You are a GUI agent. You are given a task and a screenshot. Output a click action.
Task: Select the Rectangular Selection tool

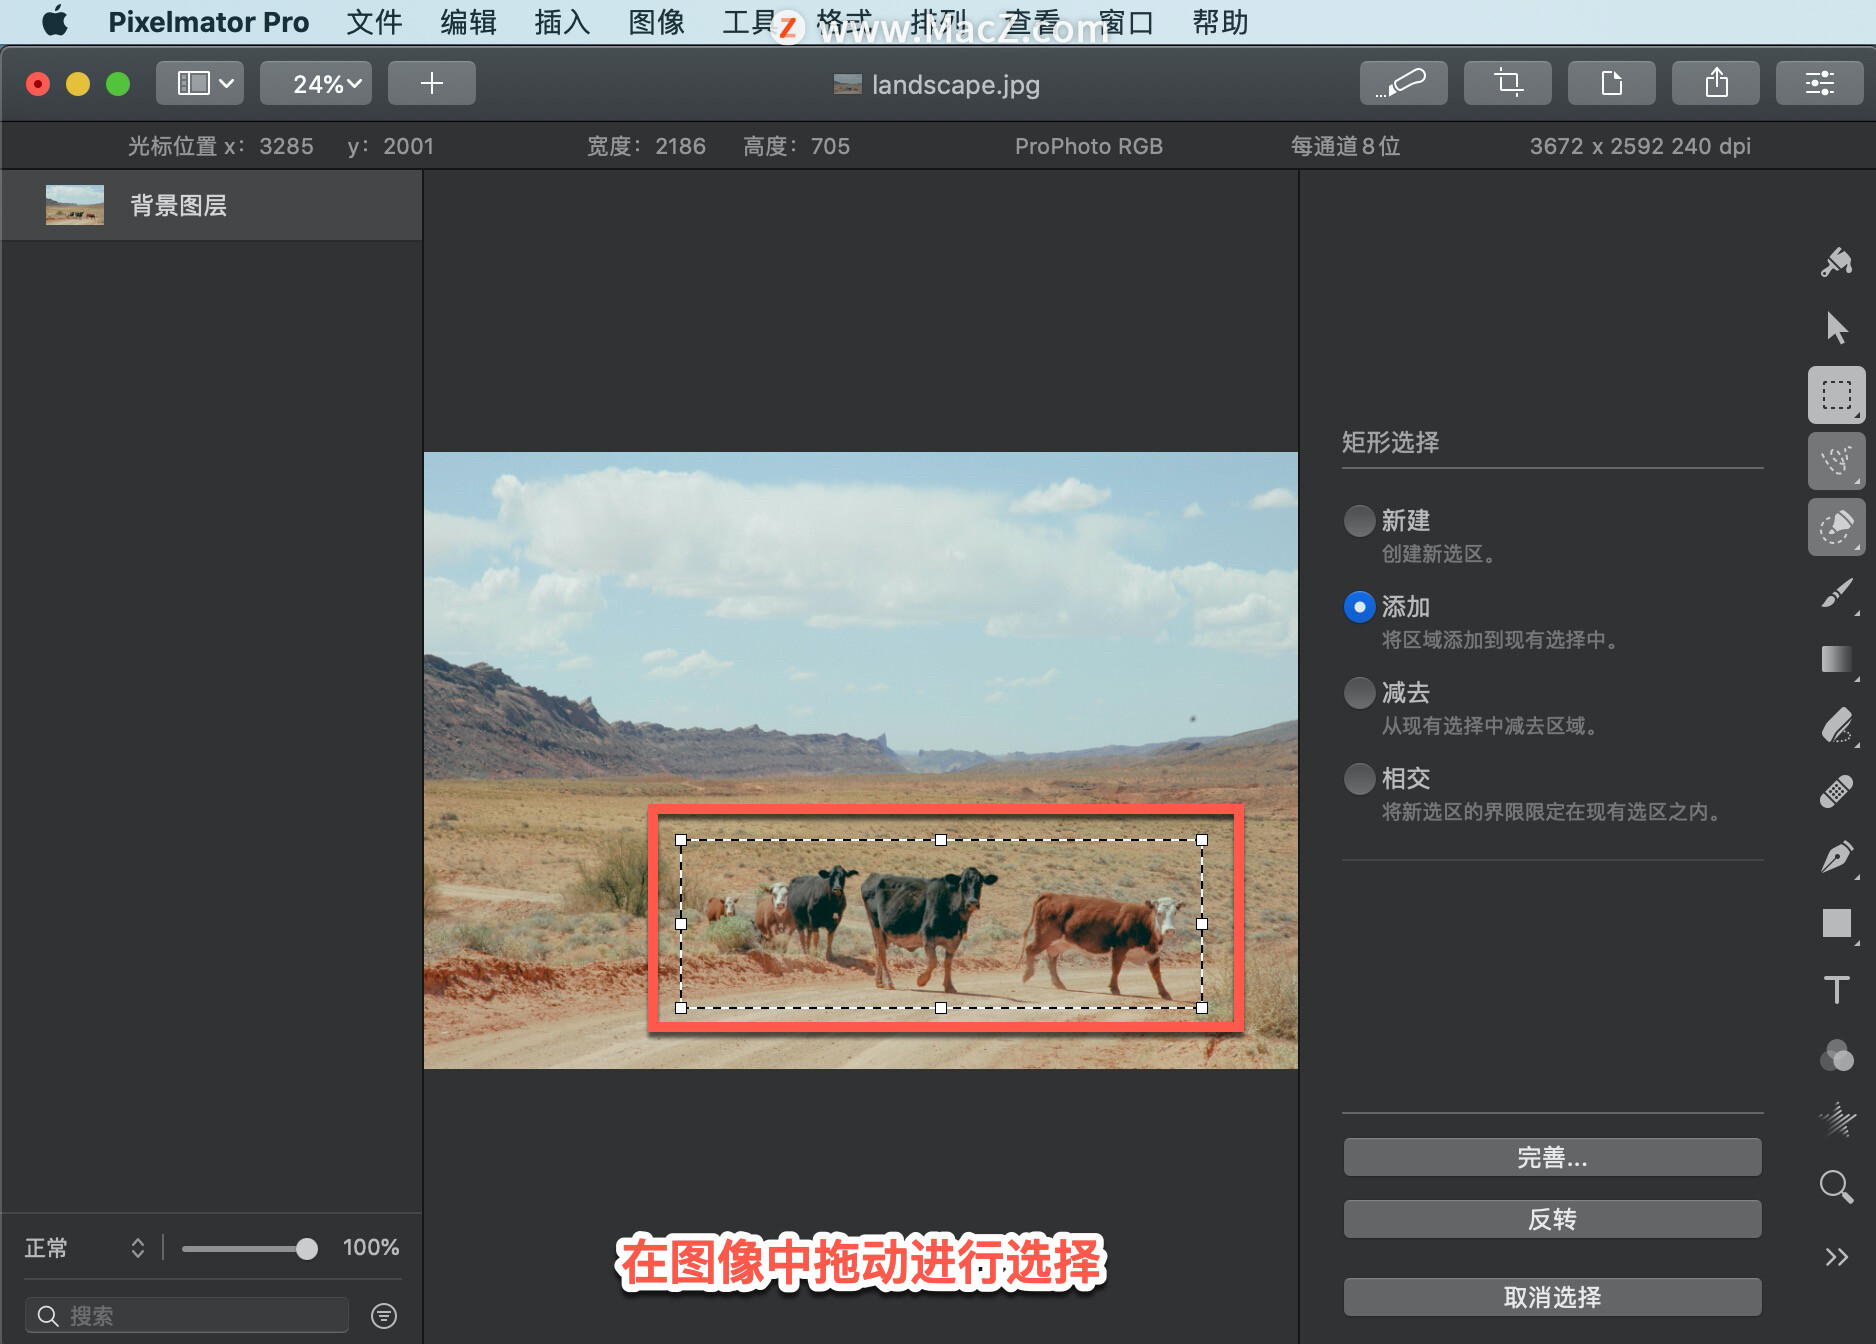[1836, 394]
